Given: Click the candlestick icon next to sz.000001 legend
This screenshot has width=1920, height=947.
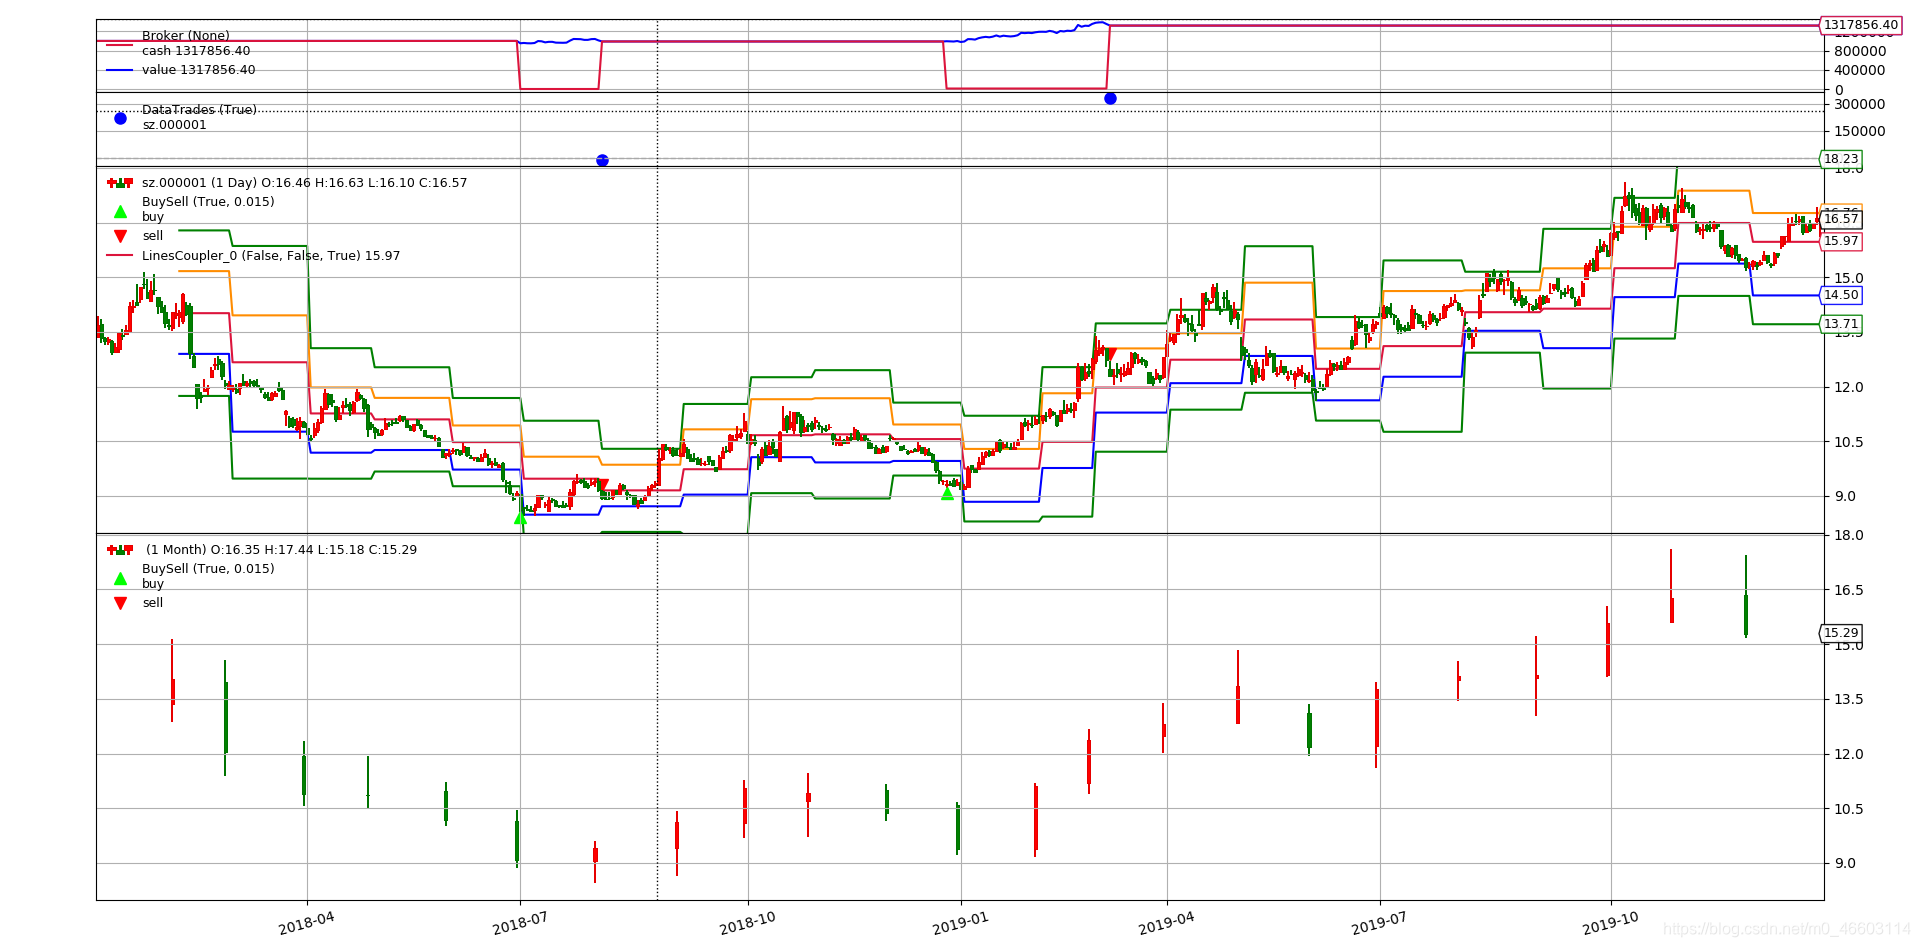Looking at the screenshot, I should coord(119,182).
